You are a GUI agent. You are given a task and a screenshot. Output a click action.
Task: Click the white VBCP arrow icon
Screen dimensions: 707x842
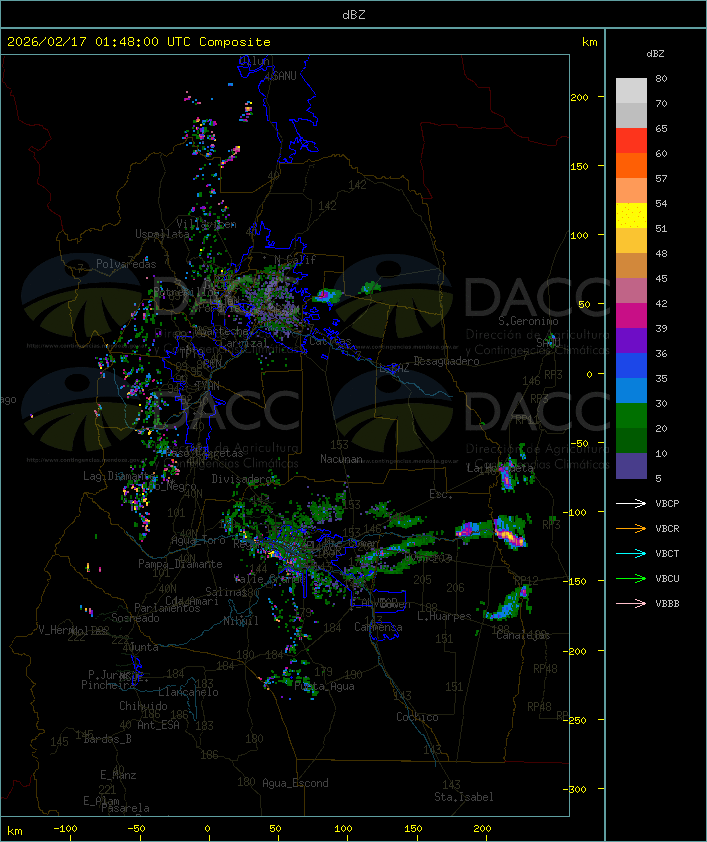tap(631, 503)
